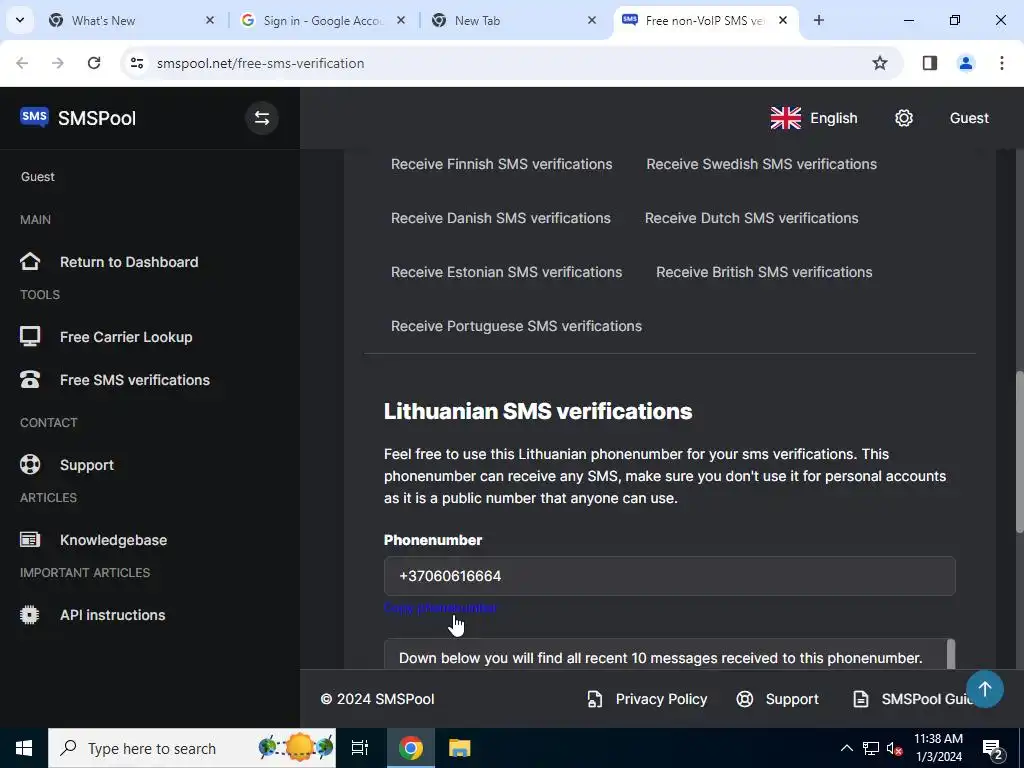This screenshot has width=1024, height=768.
Task: Open the Chrome profile avatar
Action: [966, 63]
